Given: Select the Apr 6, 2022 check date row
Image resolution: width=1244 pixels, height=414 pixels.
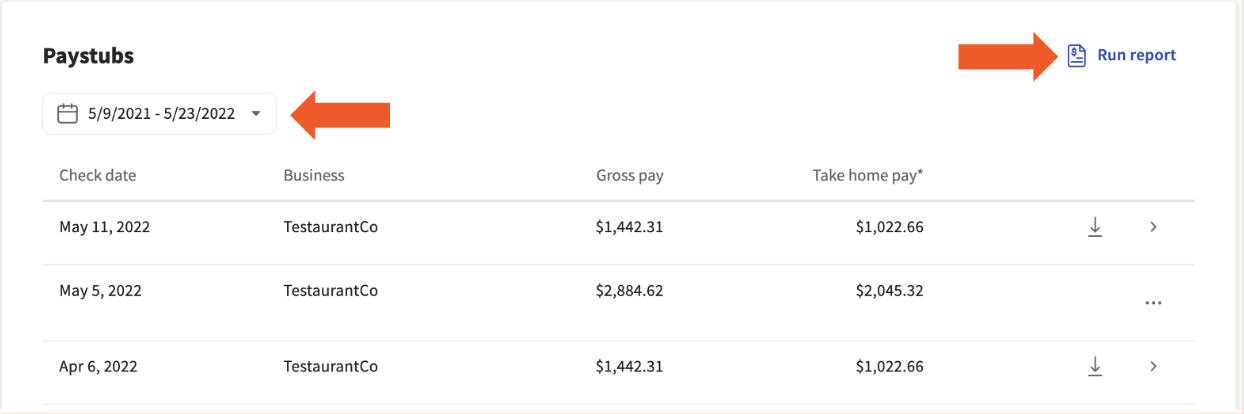Looking at the screenshot, I should [x=99, y=367].
